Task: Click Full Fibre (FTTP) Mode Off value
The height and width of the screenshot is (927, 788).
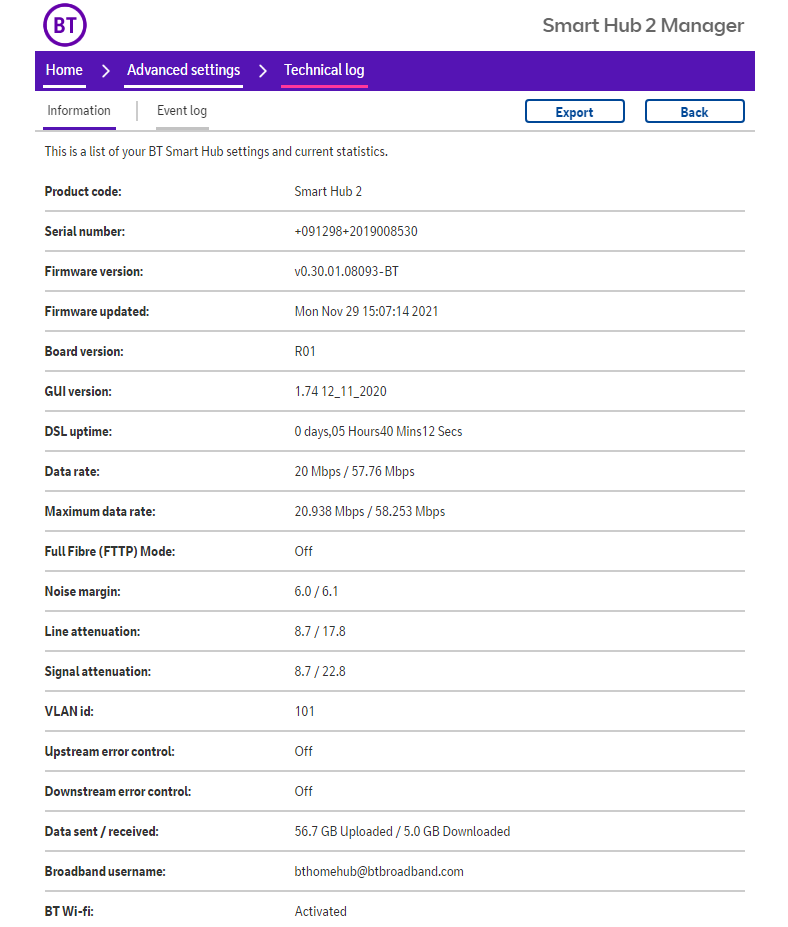Action: click(x=304, y=552)
